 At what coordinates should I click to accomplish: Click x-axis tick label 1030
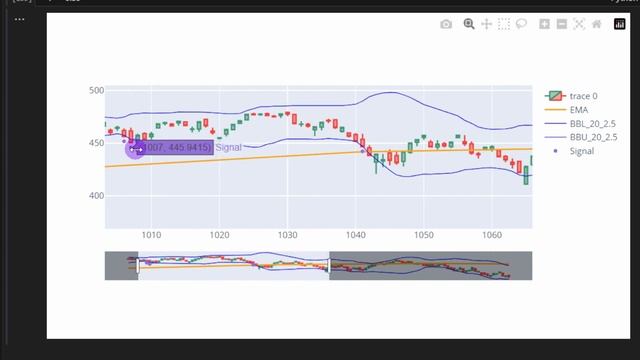click(x=287, y=235)
